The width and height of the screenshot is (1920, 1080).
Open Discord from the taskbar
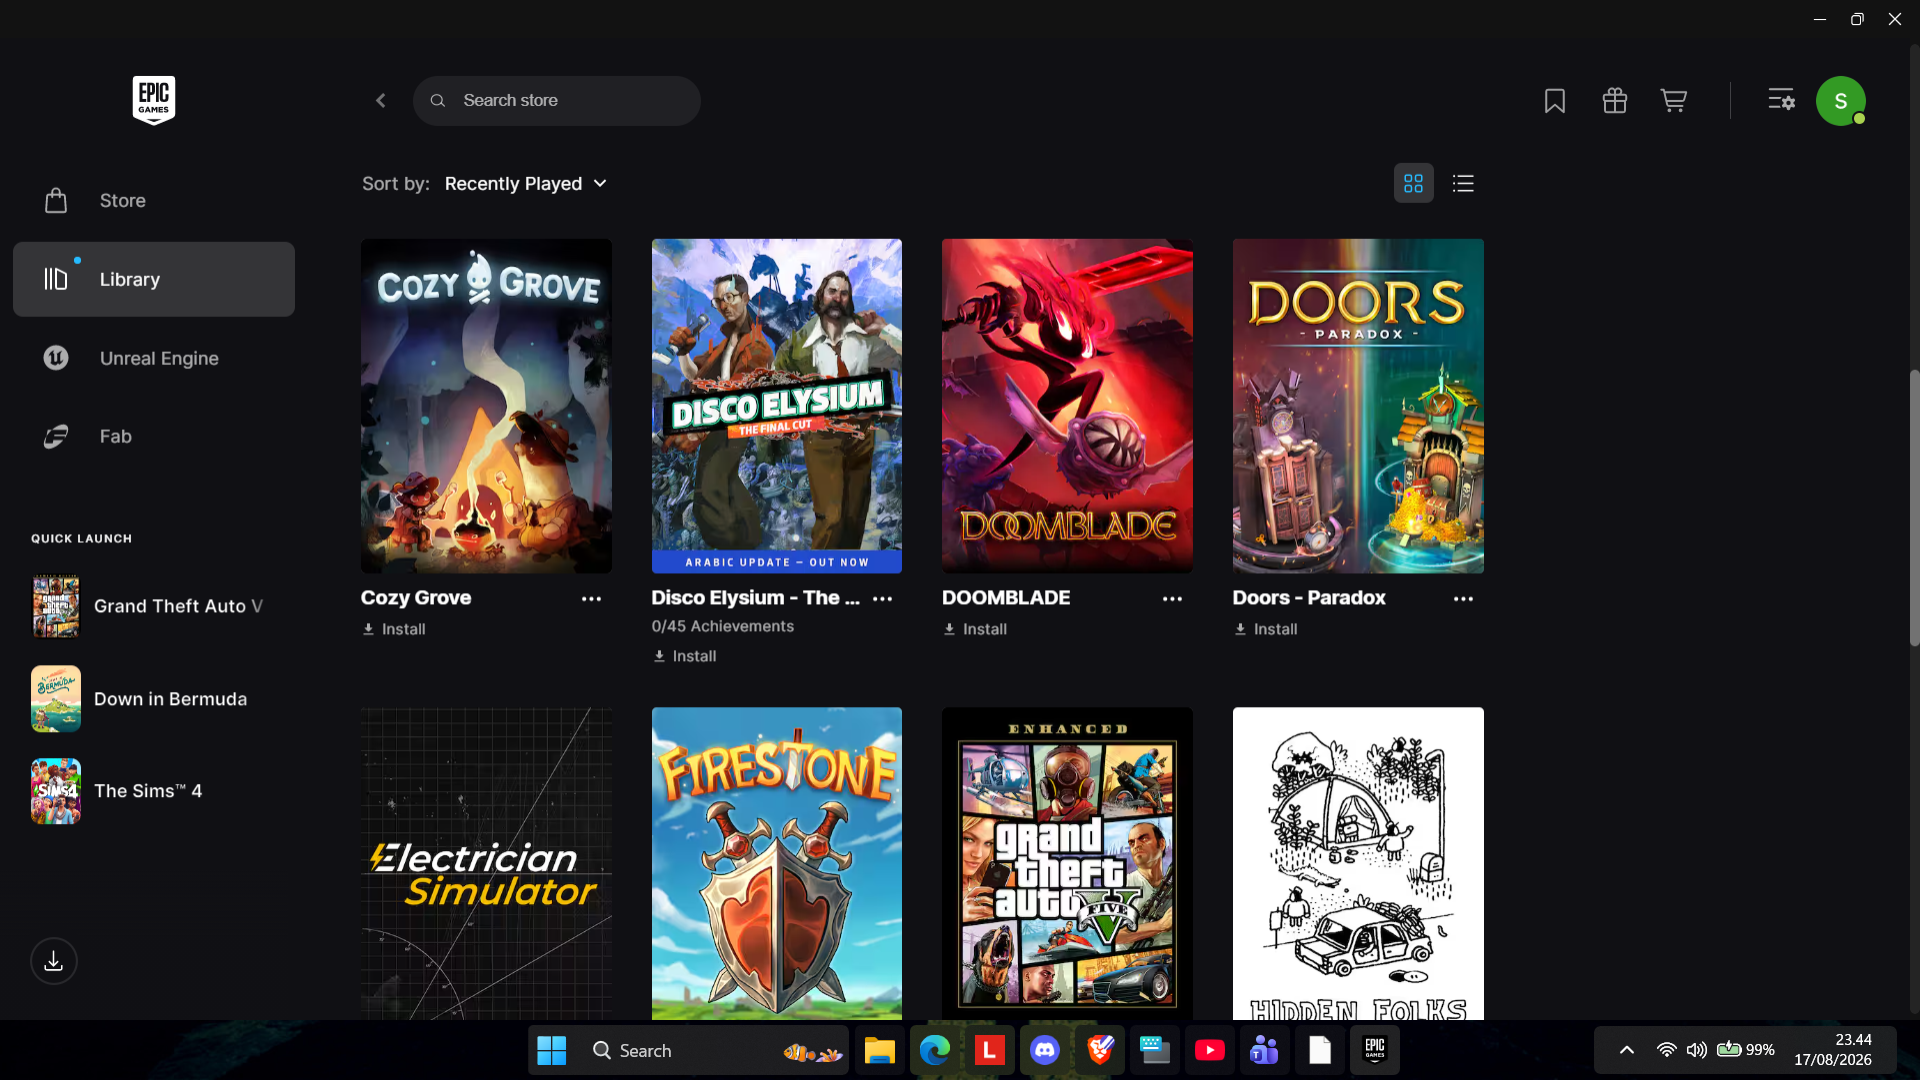click(1045, 1051)
